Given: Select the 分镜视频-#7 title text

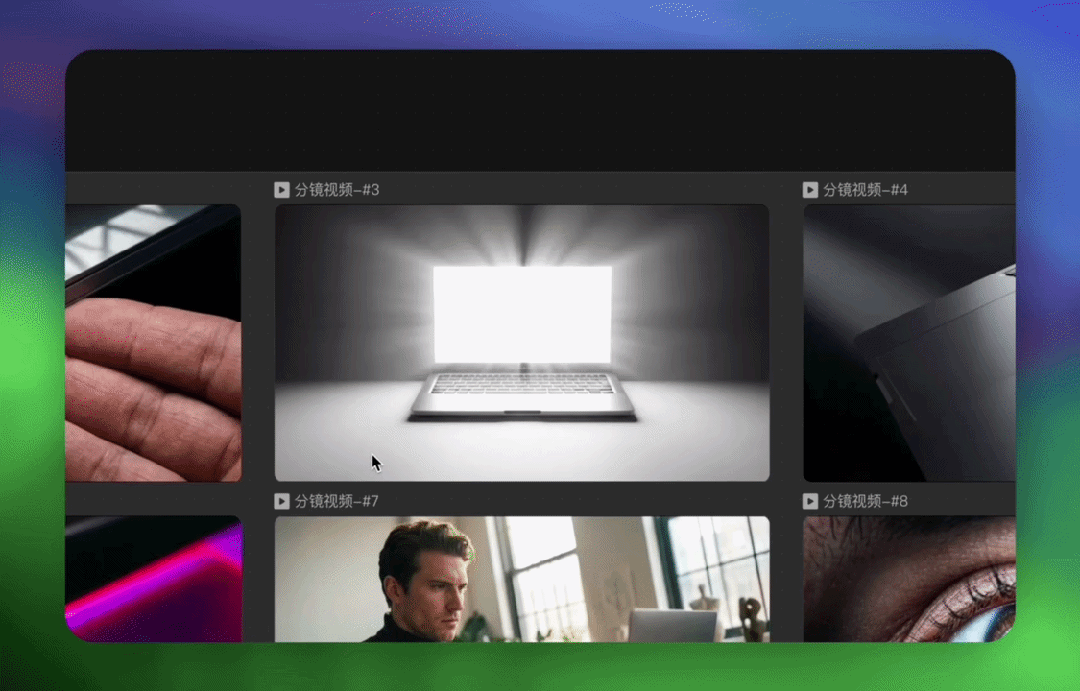Looking at the screenshot, I should pyautogui.click(x=337, y=501).
